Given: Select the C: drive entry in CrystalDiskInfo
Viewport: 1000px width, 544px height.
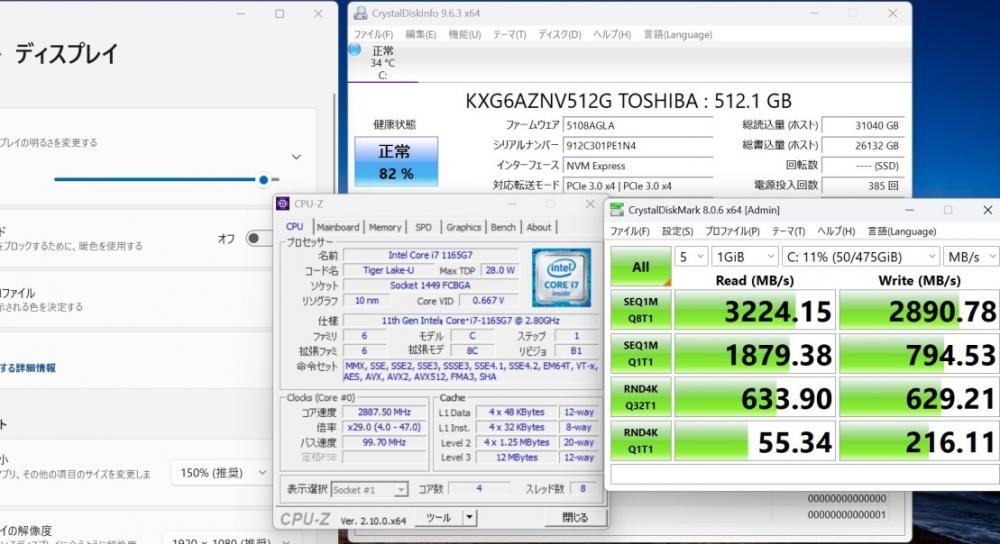Looking at the screenshot, I should 383,63.
